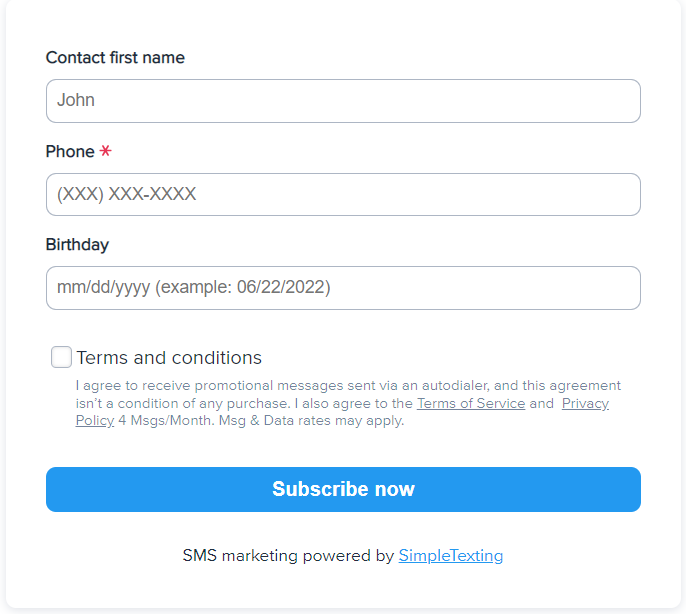This screenshot has width=686, height=614.
Task: Focus the Phone number input field
Action: point(343,194)
